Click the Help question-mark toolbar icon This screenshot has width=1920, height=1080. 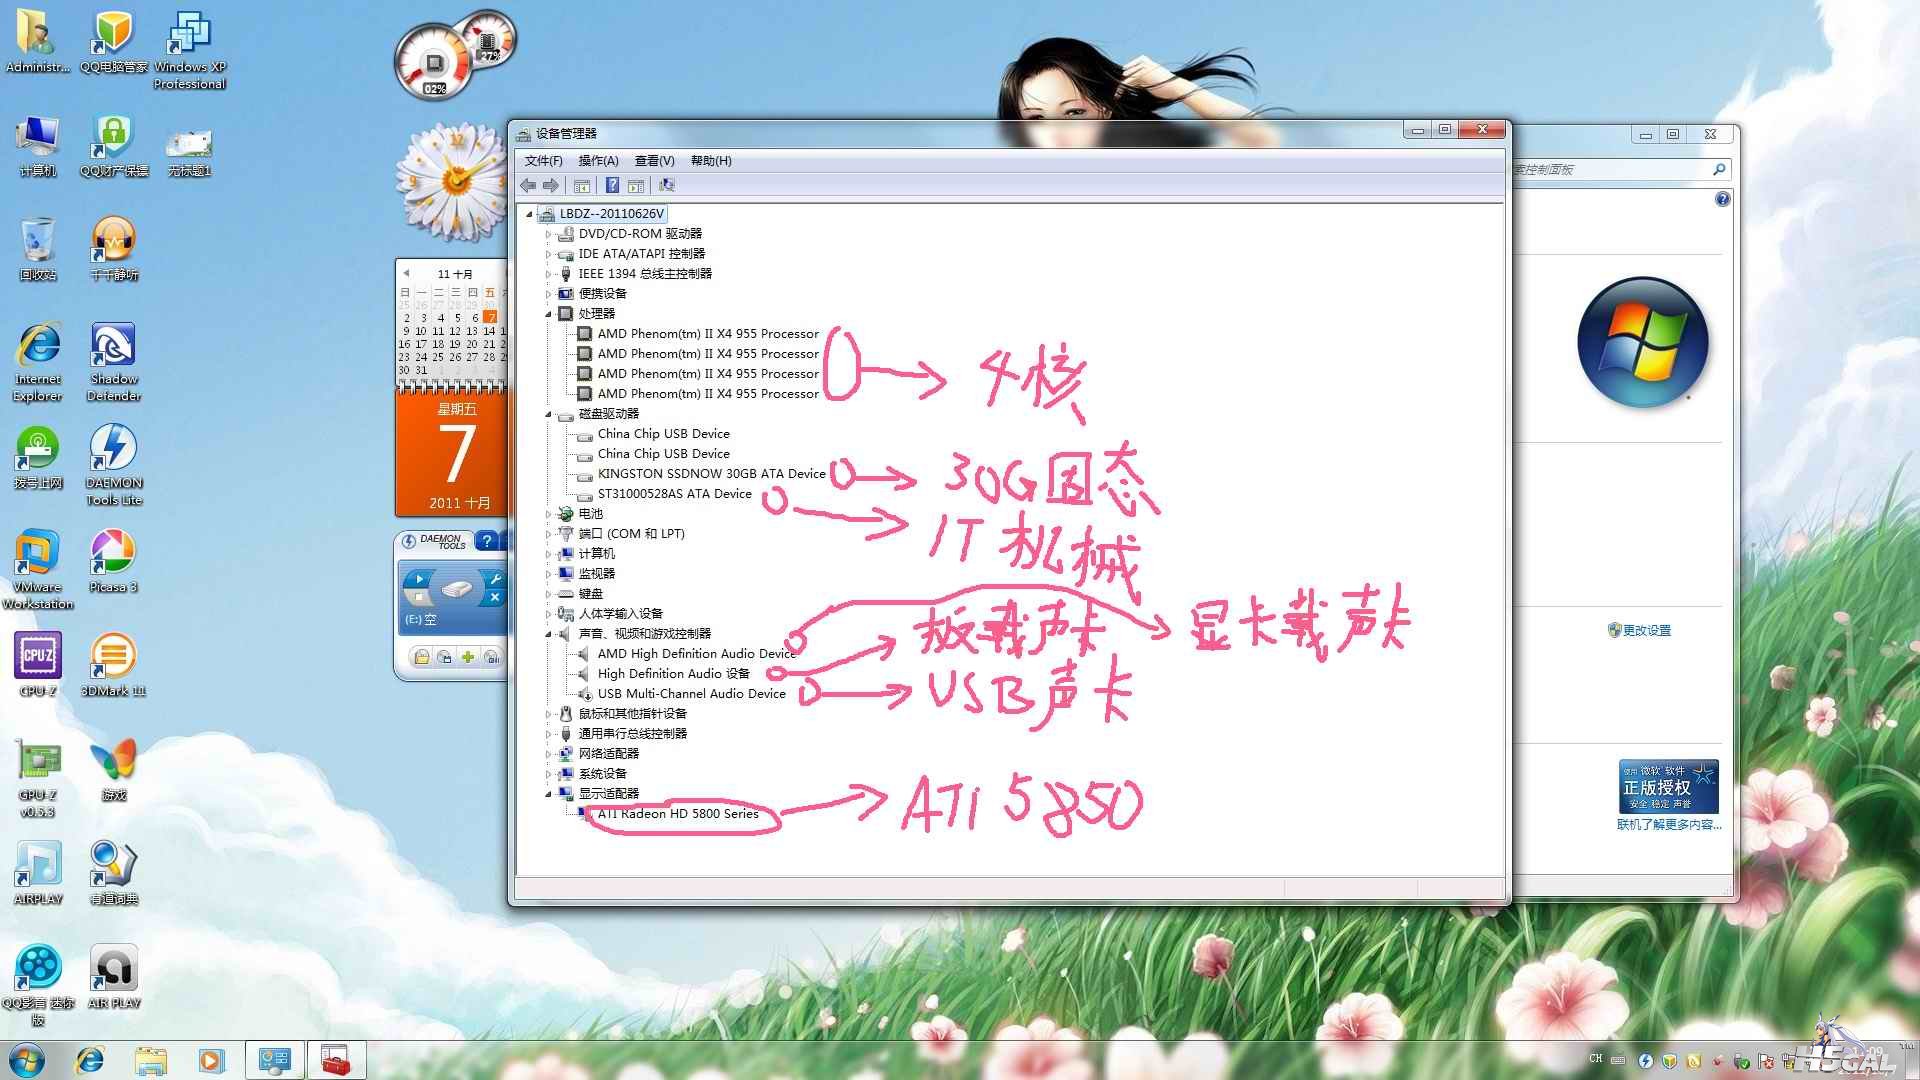coord(612,186)
